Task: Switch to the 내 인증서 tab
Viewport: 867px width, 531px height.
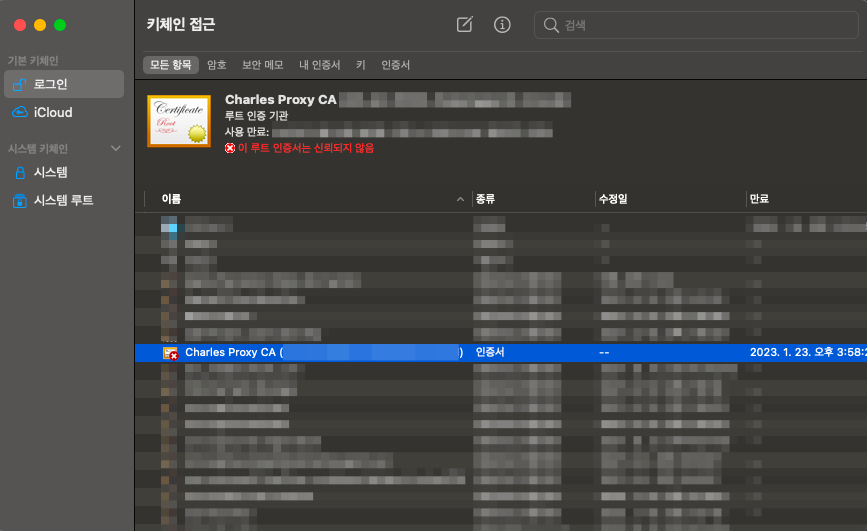Action: tap(320, 65)
